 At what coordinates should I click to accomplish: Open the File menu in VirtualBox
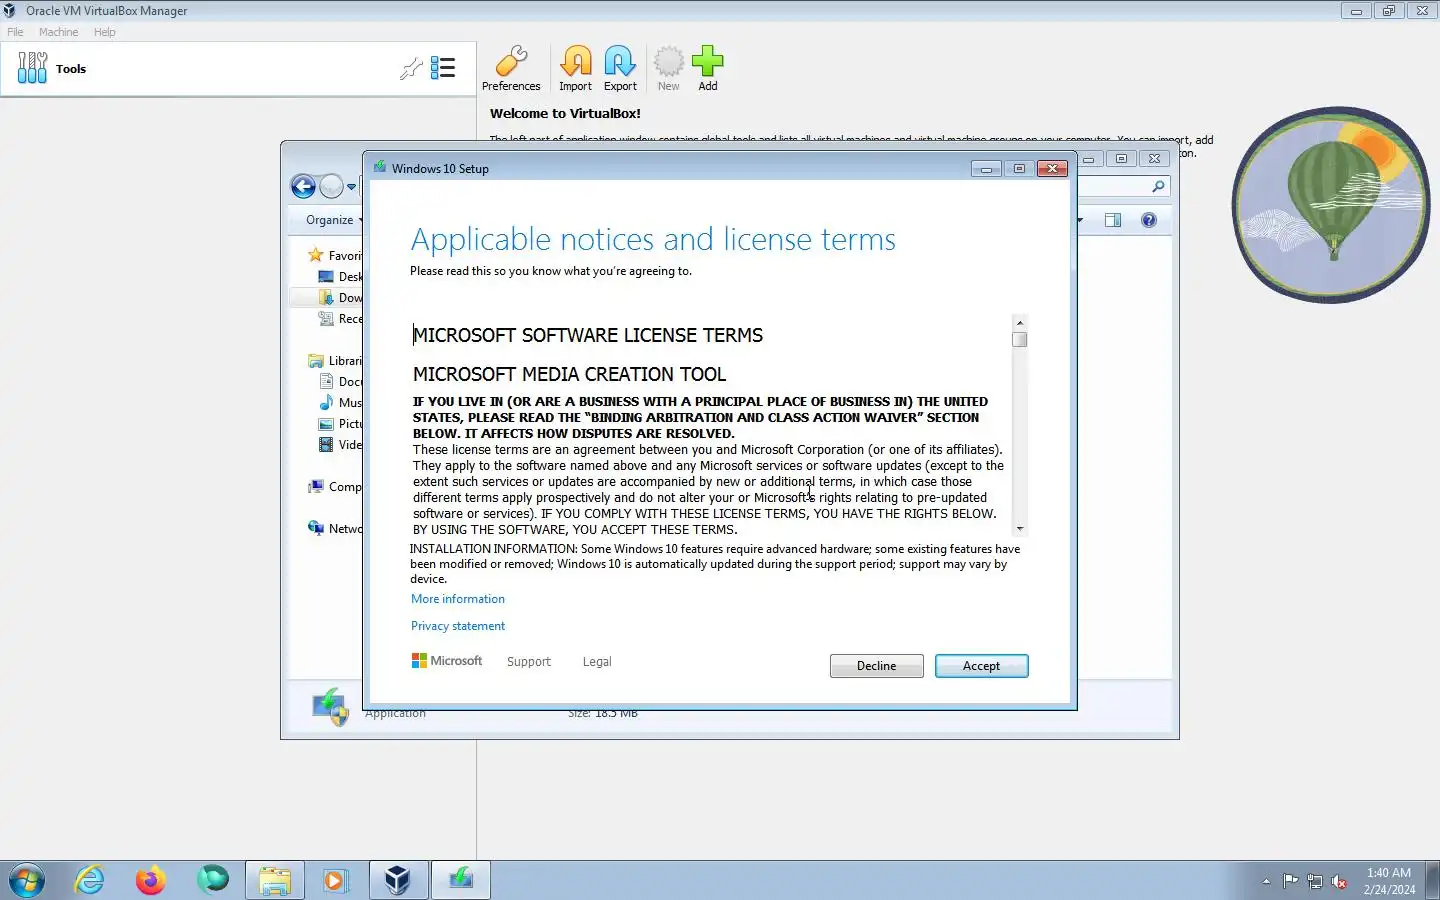point(15,32)
